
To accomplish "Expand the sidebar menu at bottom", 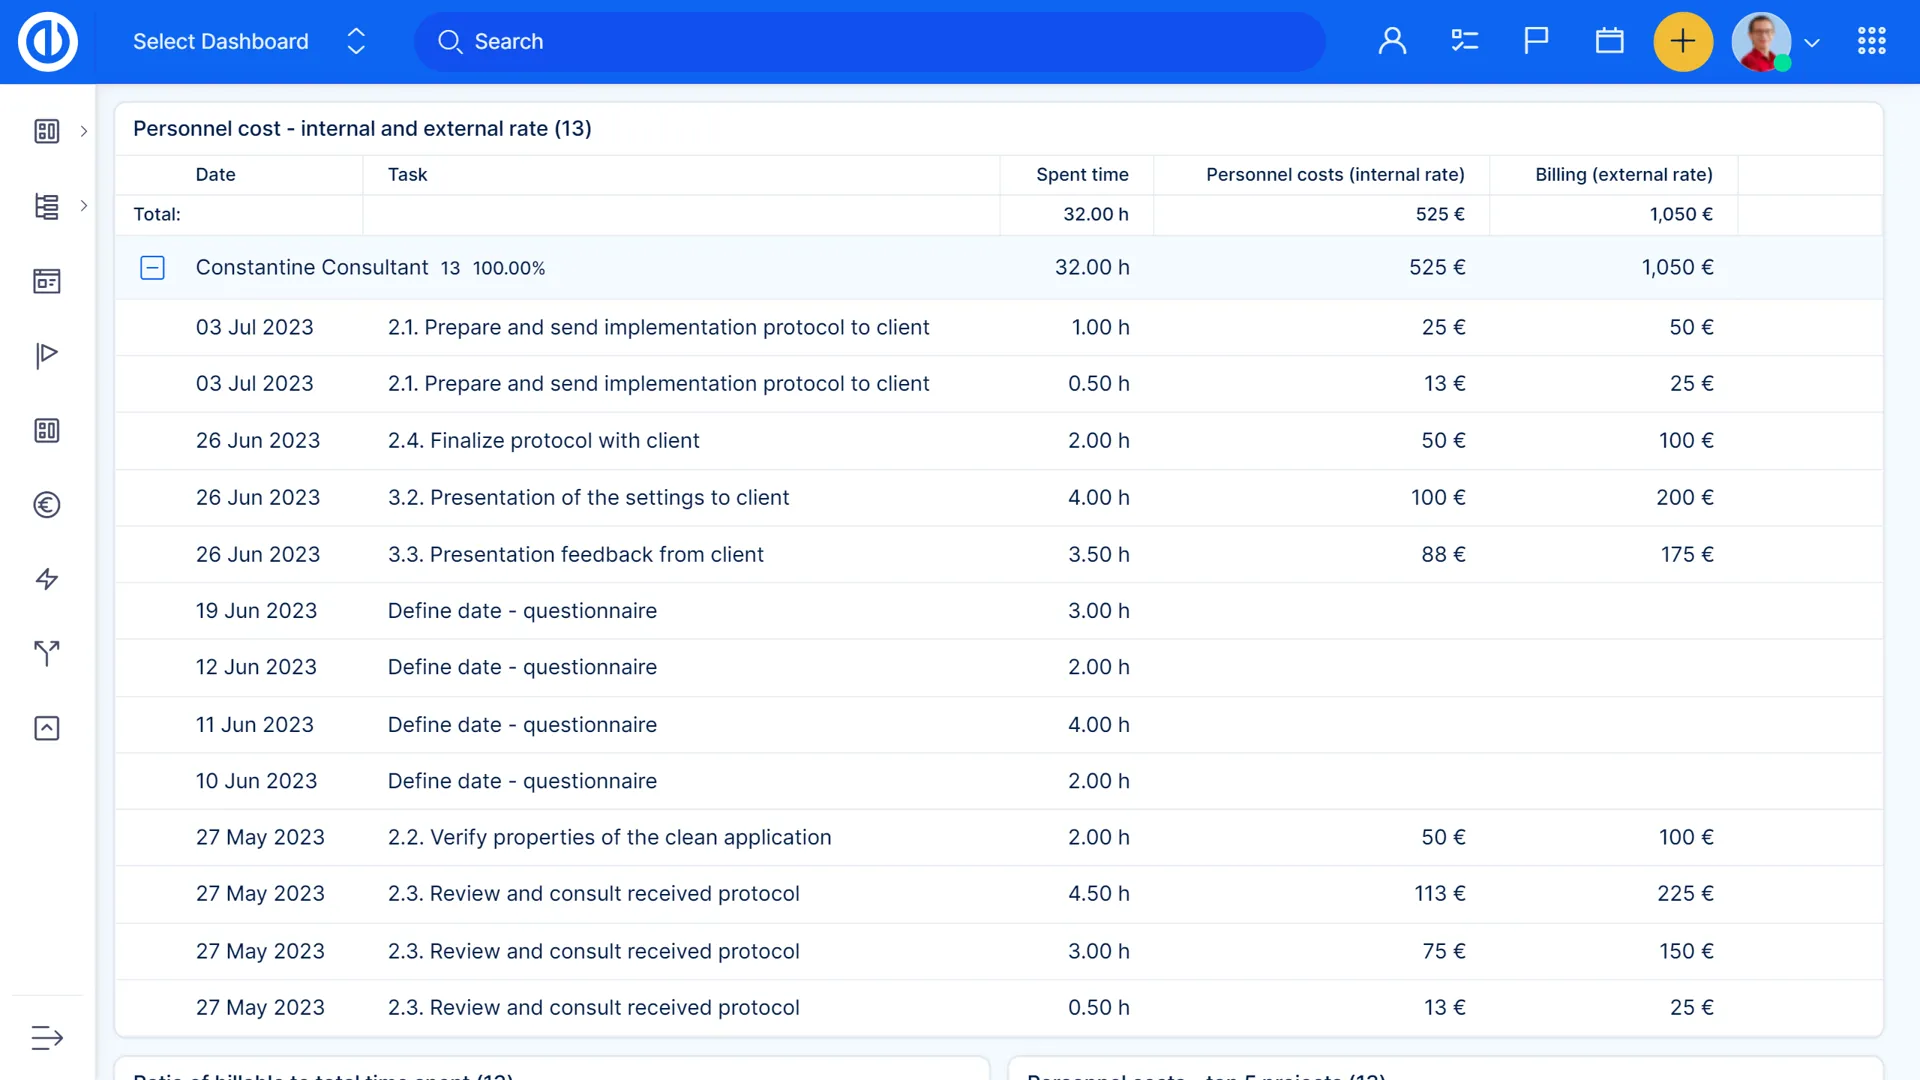I will [x=47, y=1038].
